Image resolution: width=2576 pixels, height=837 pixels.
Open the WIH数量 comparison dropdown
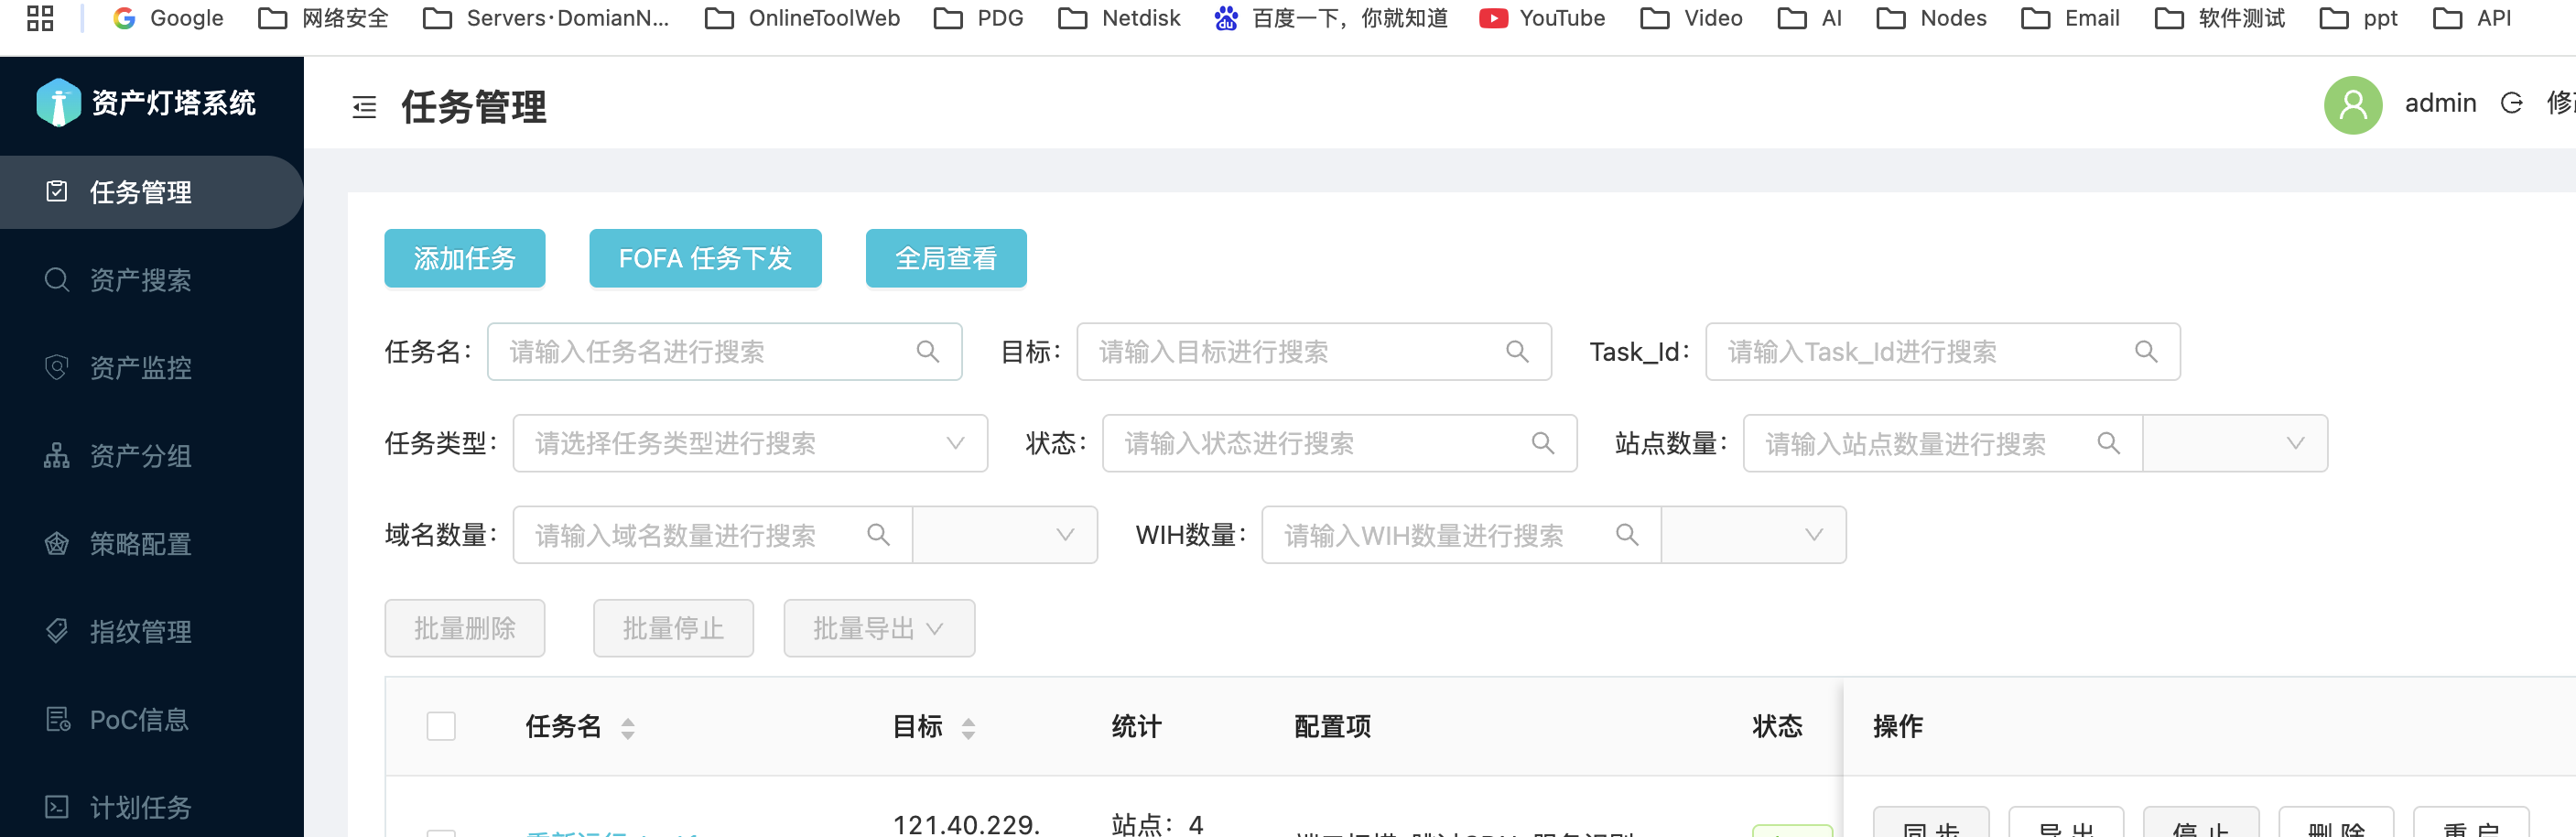tap(1752, 536)
